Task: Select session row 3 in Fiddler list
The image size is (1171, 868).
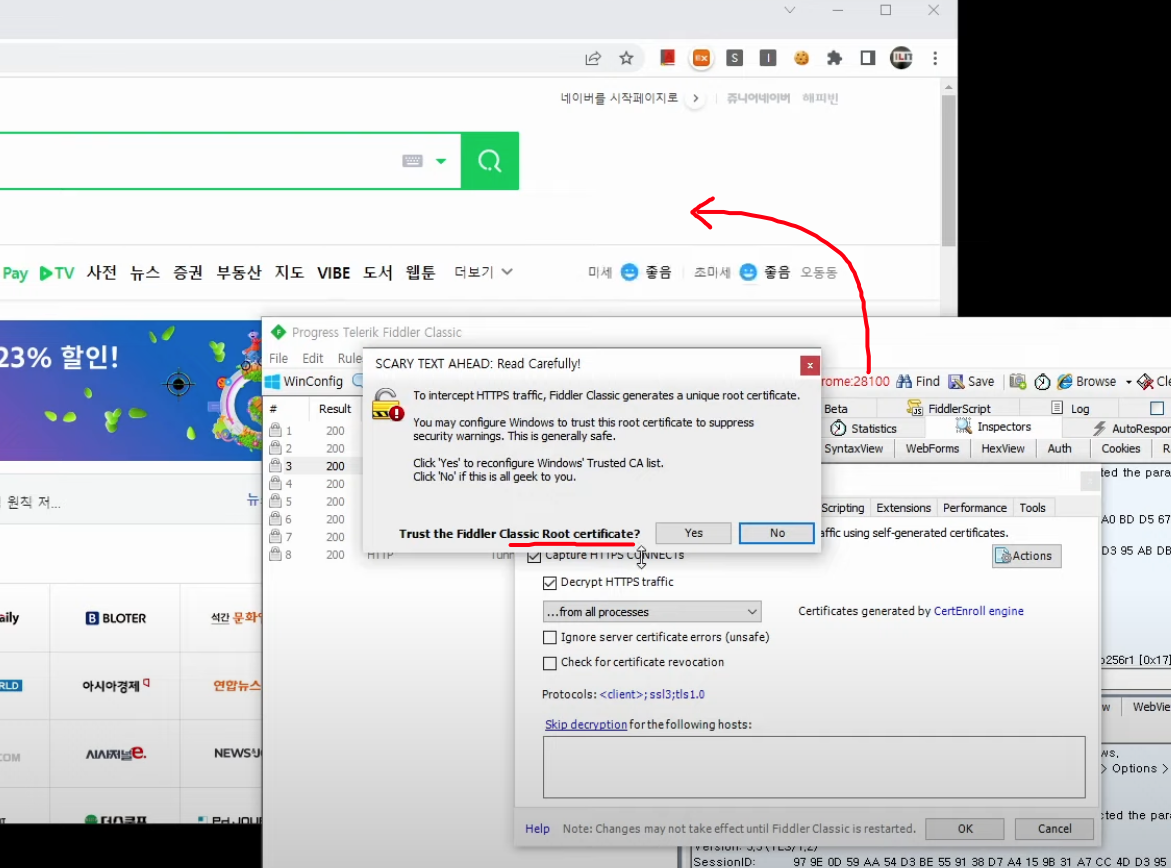Action: [x=314, y=466]
